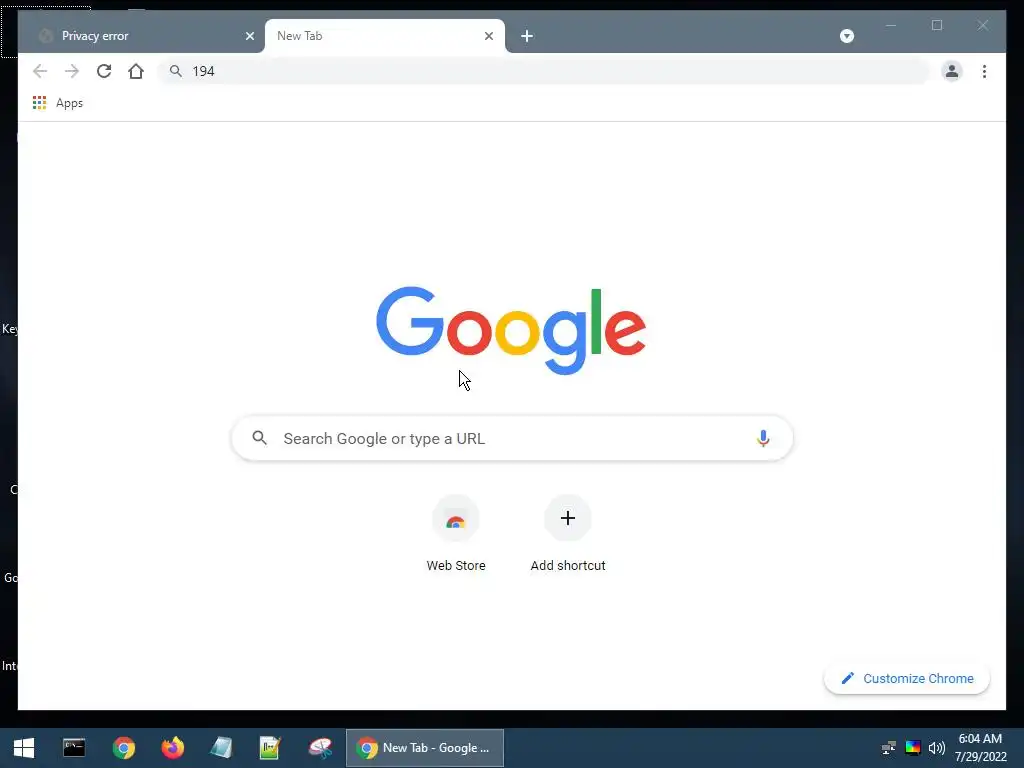Click Add shortcut tile
The image size is (1024, 768).
[x=568, y=534]
